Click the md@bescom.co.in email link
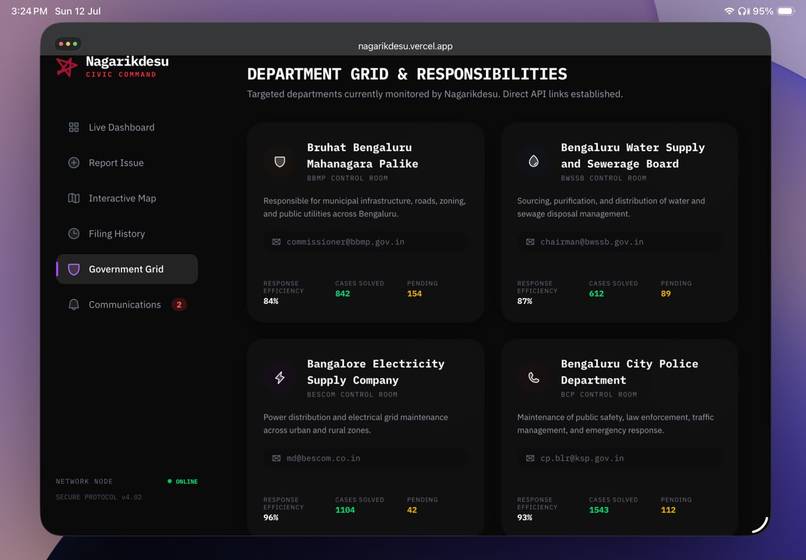The image size is (806, 560). (323, 458)
